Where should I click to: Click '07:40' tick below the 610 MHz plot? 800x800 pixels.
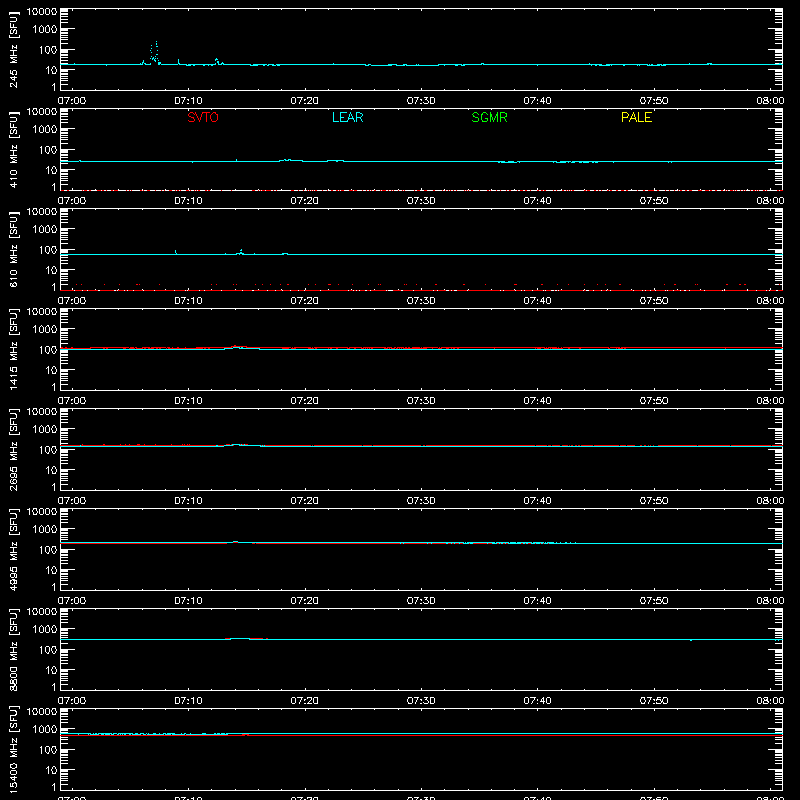tap(537, 301)
